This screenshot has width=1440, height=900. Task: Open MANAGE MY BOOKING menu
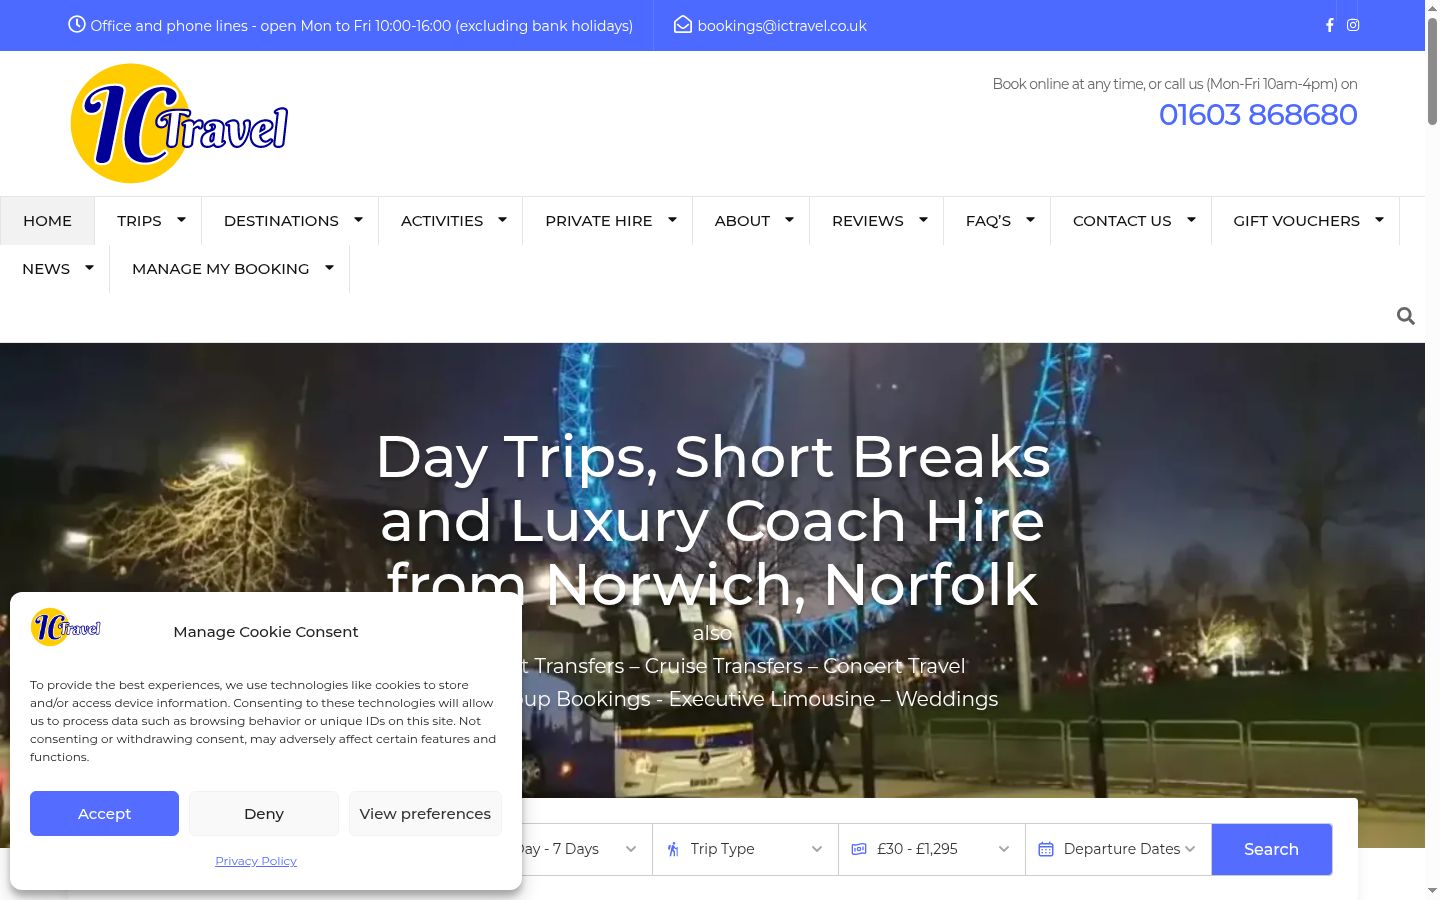point(220,269)
